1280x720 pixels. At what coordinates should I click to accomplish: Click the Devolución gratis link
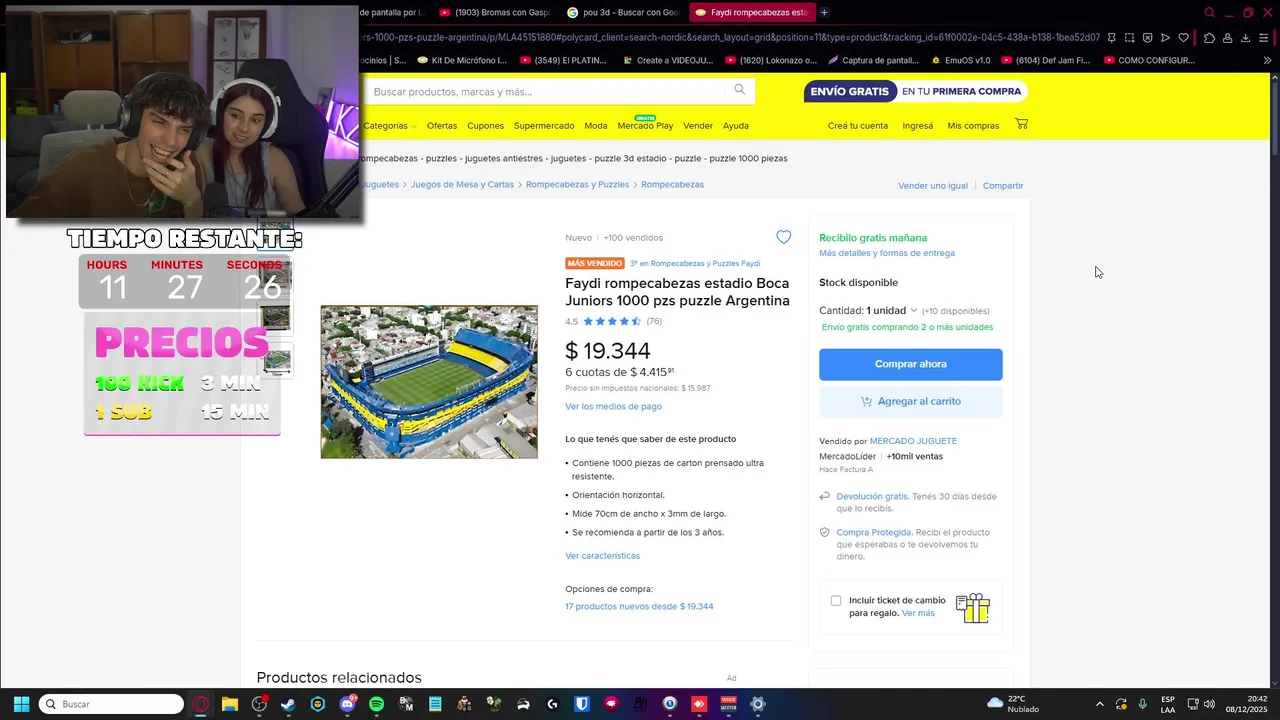(x=872, y=496)
